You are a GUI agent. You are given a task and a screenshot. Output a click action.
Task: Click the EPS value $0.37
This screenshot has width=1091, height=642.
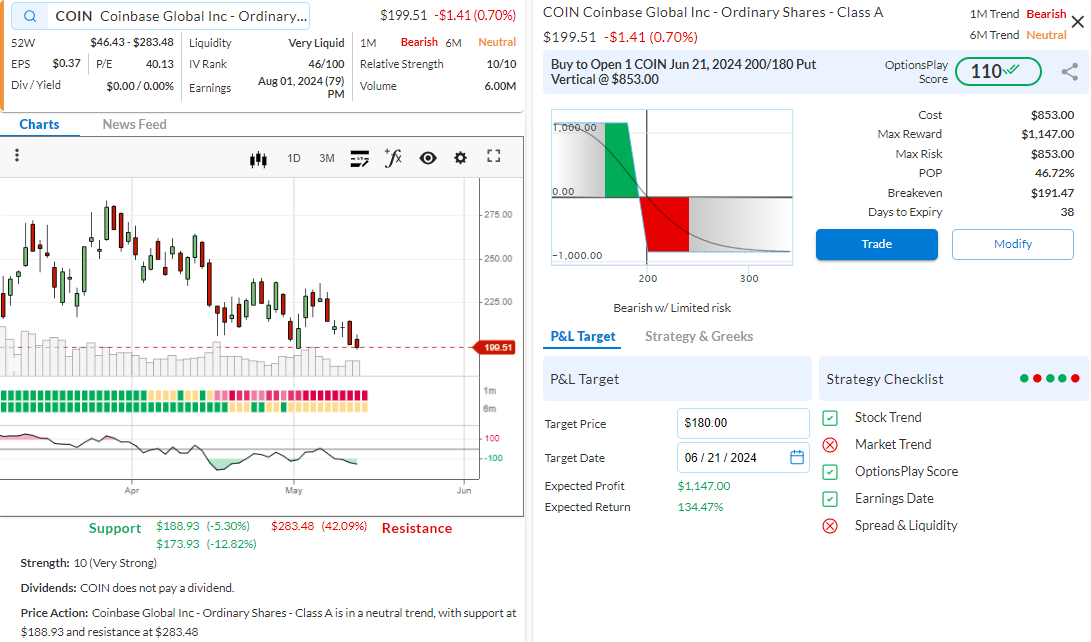pos(66,63)
